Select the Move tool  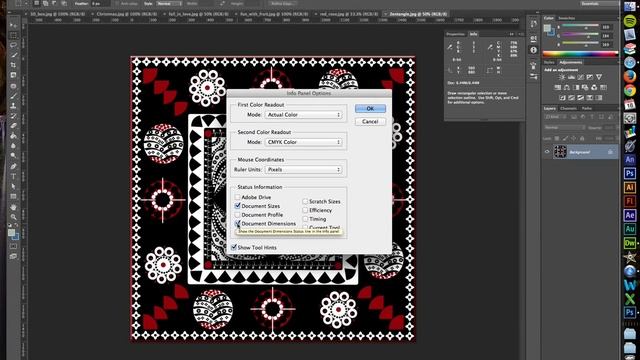click(13, 25)
